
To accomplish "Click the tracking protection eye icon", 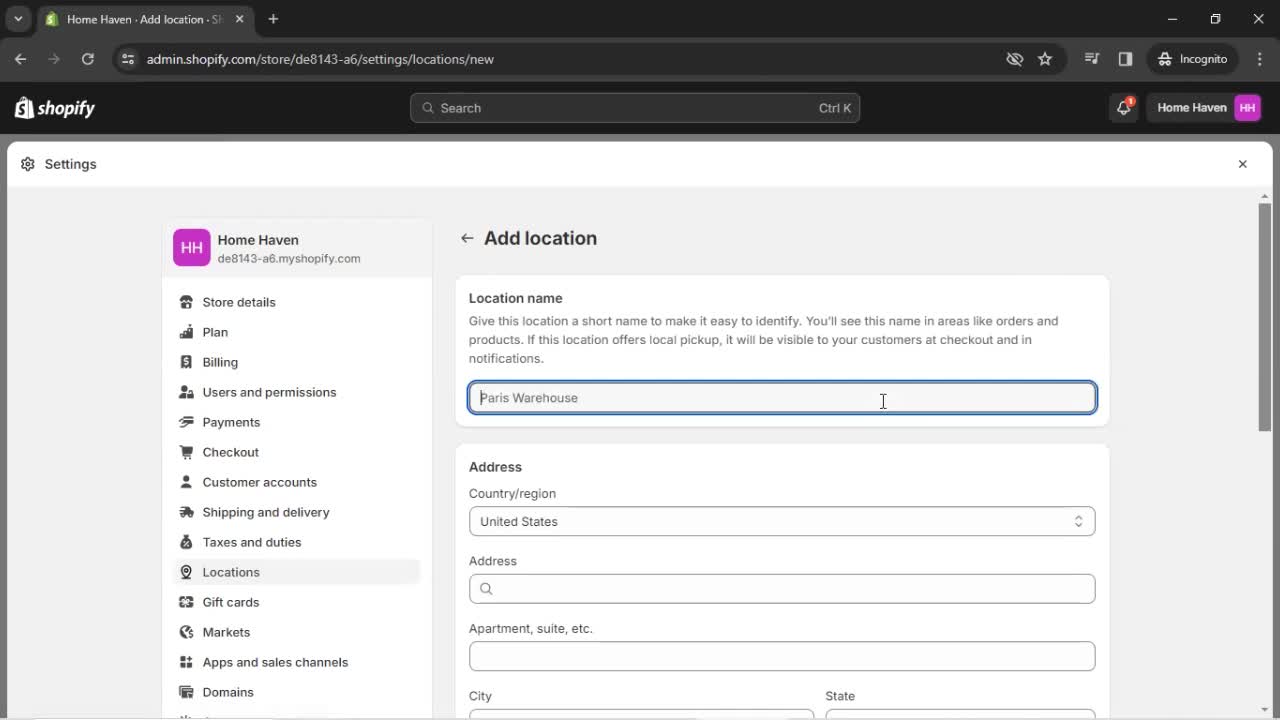I will pos(1015,59).
